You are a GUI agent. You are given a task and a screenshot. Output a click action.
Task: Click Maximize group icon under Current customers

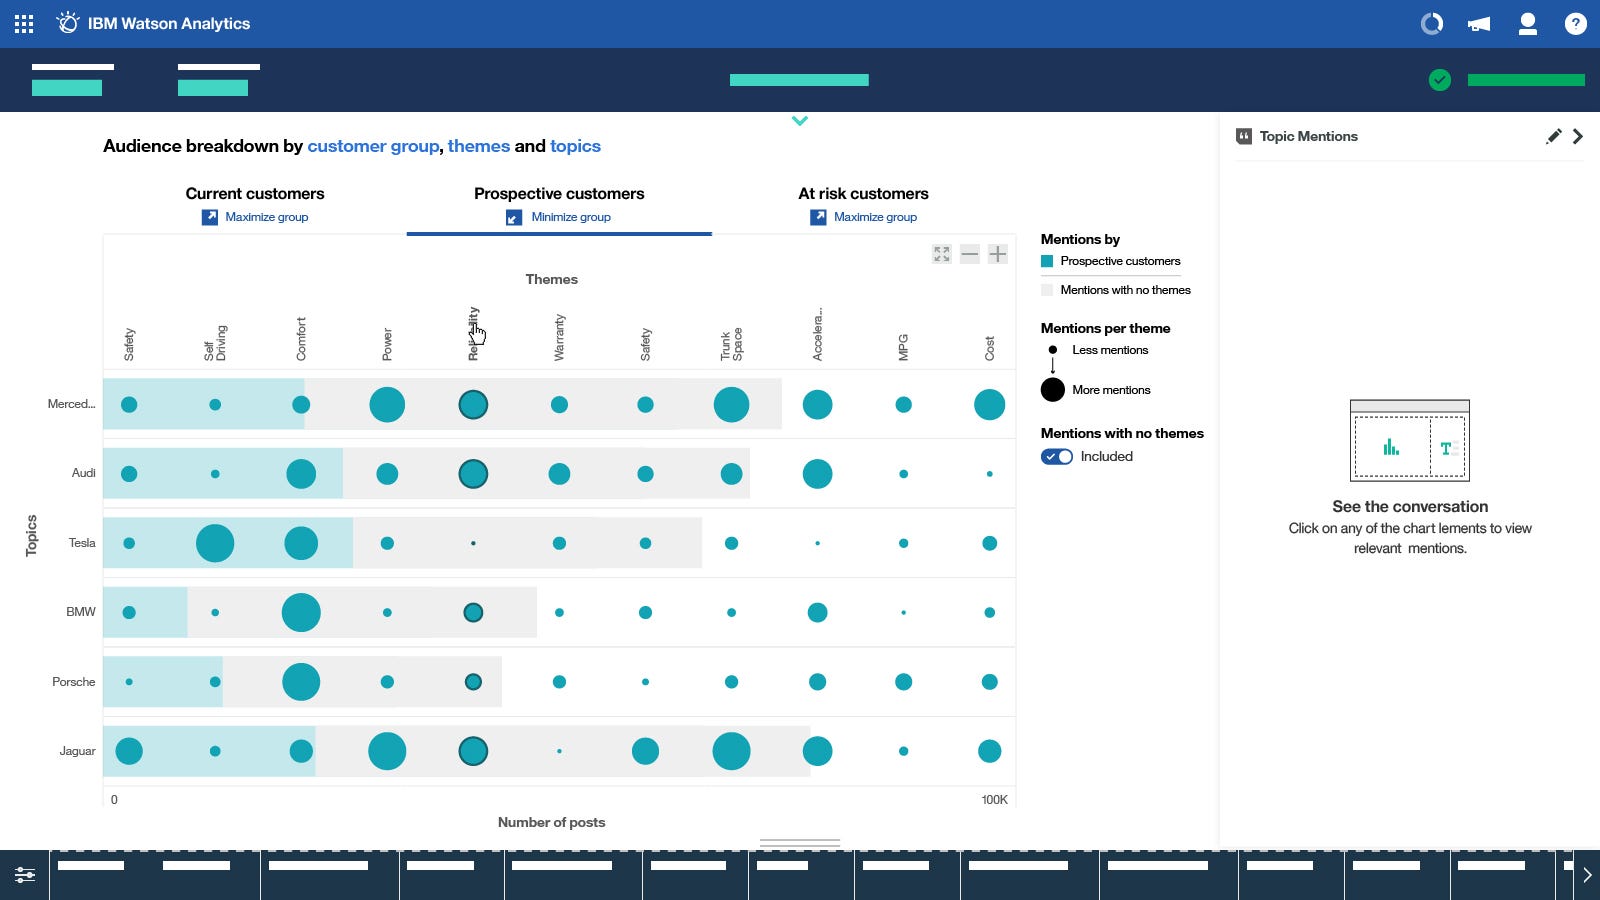pyautogui.click(x=210, y=217)
